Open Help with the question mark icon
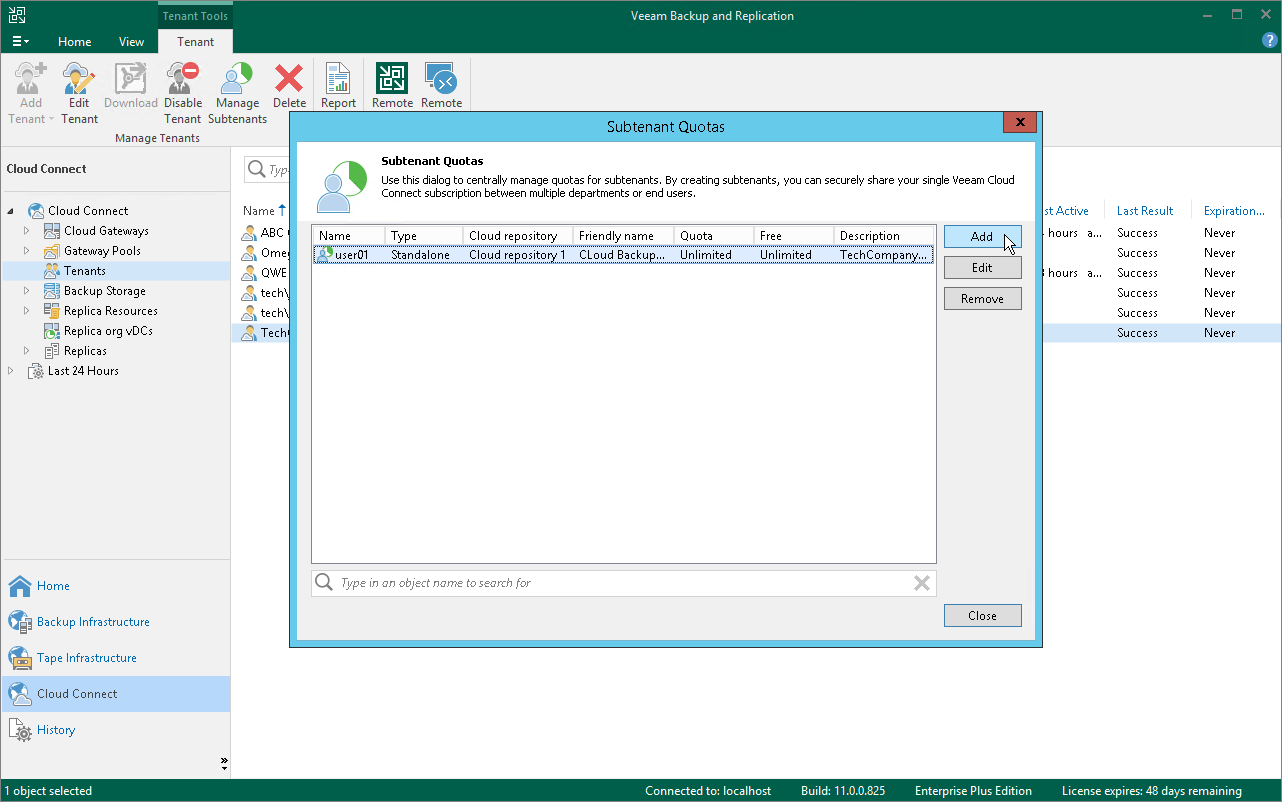The width and height of the screenshot is (1282, 802). coord(1270,41)
